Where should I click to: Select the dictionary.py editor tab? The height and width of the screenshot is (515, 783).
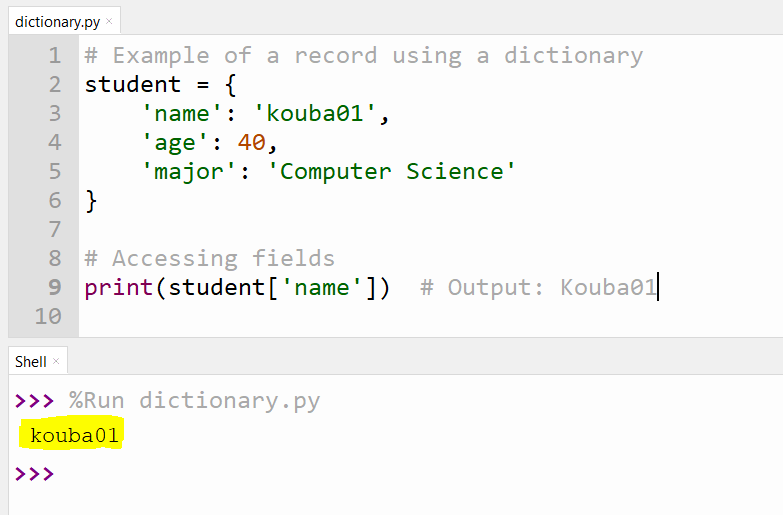[56, 20]
